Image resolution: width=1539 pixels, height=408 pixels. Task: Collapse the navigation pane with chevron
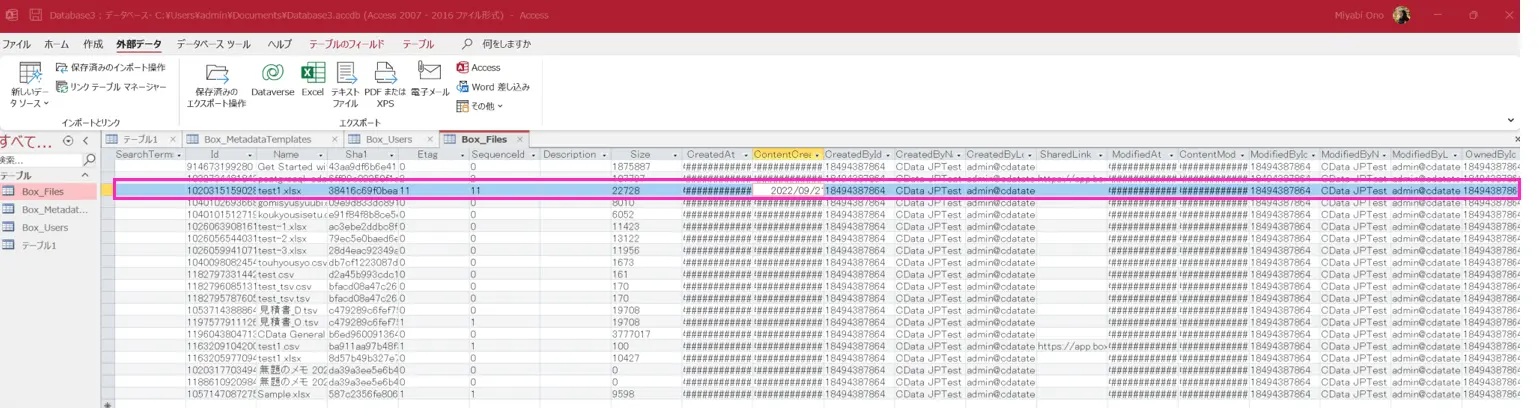[87, 141]
